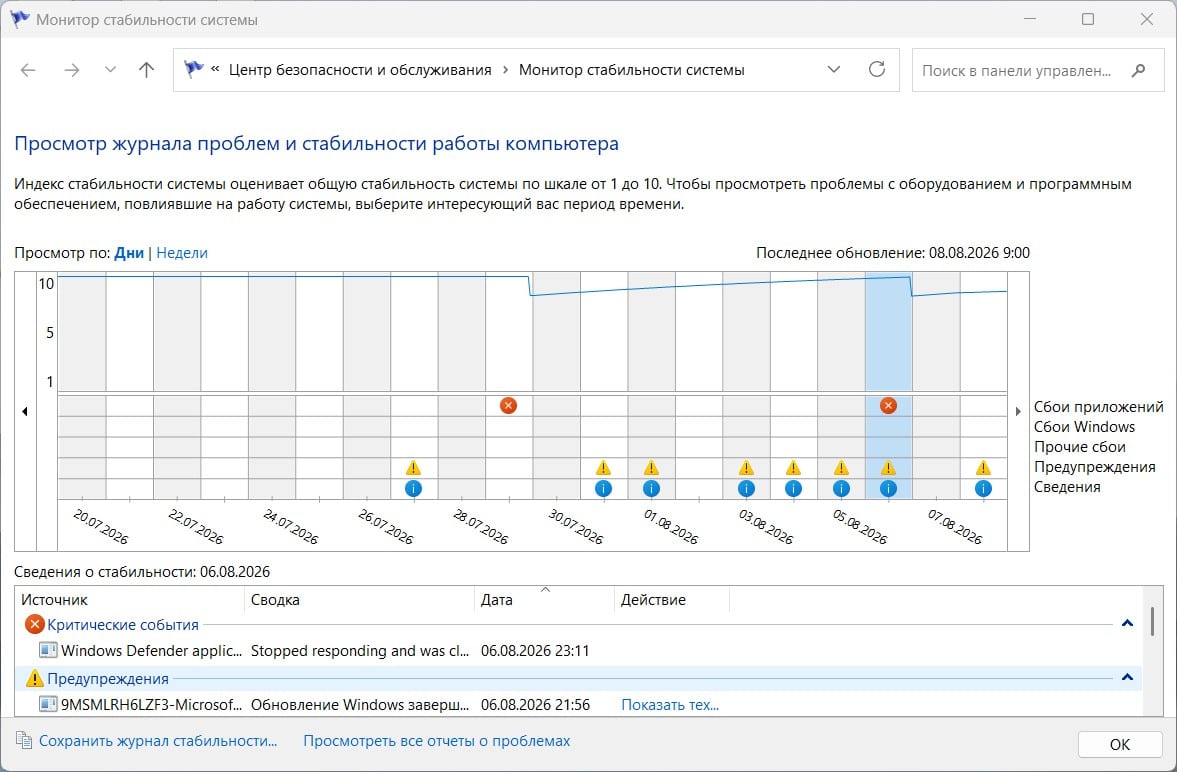Click the application failure icon on 29.07.2026
This screenshot has width=1177, height=772.
tap(508, 406)
